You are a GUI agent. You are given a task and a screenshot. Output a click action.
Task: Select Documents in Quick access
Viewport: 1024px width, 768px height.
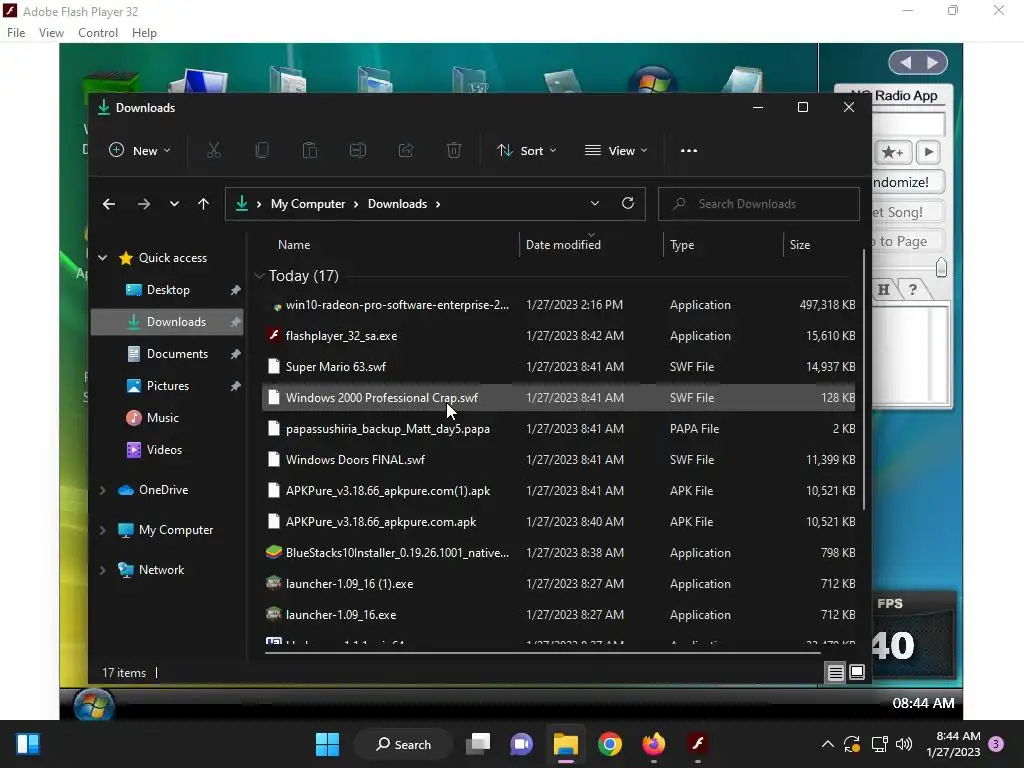pyautogui.click(x=168, y=354)
